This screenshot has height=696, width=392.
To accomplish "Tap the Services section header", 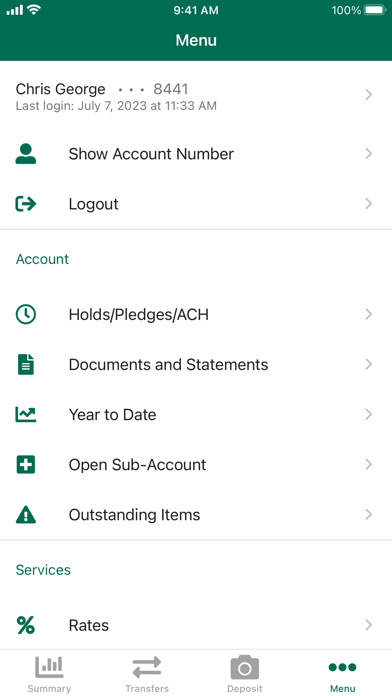I will (43, 569).
